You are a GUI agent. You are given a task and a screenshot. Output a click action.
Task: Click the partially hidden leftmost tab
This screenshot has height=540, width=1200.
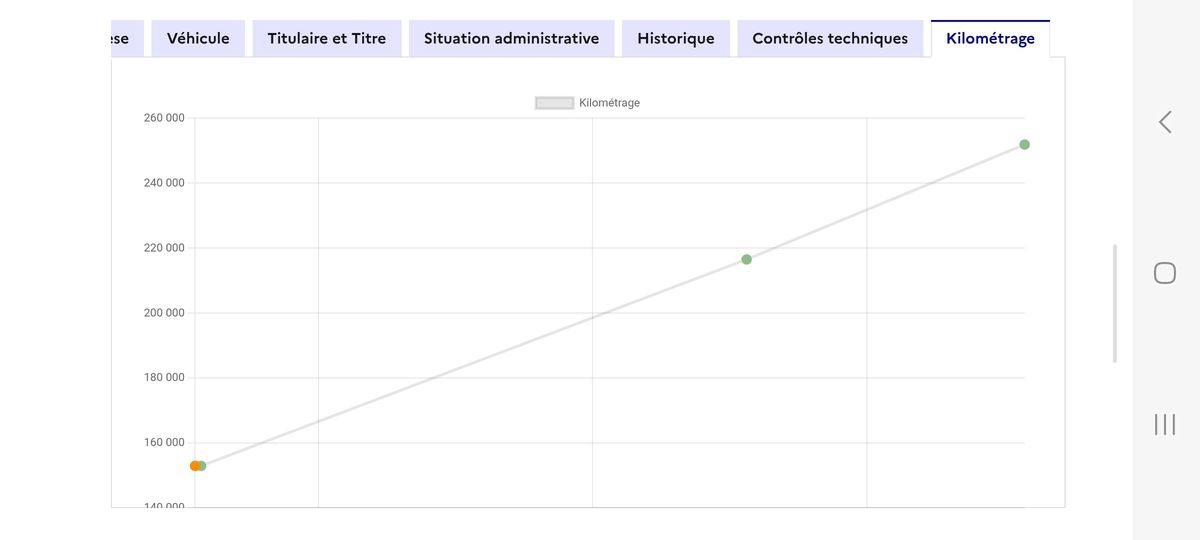click(126, 38)
